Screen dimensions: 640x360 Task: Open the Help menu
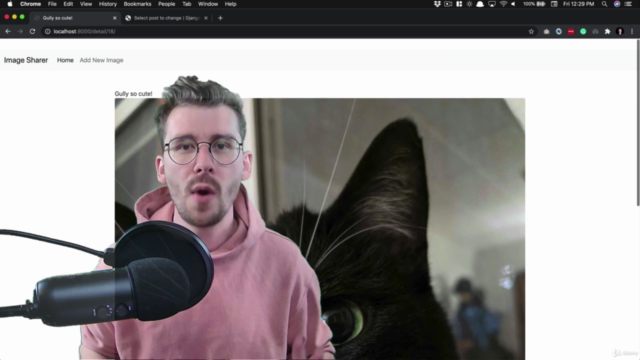[231, 4]
